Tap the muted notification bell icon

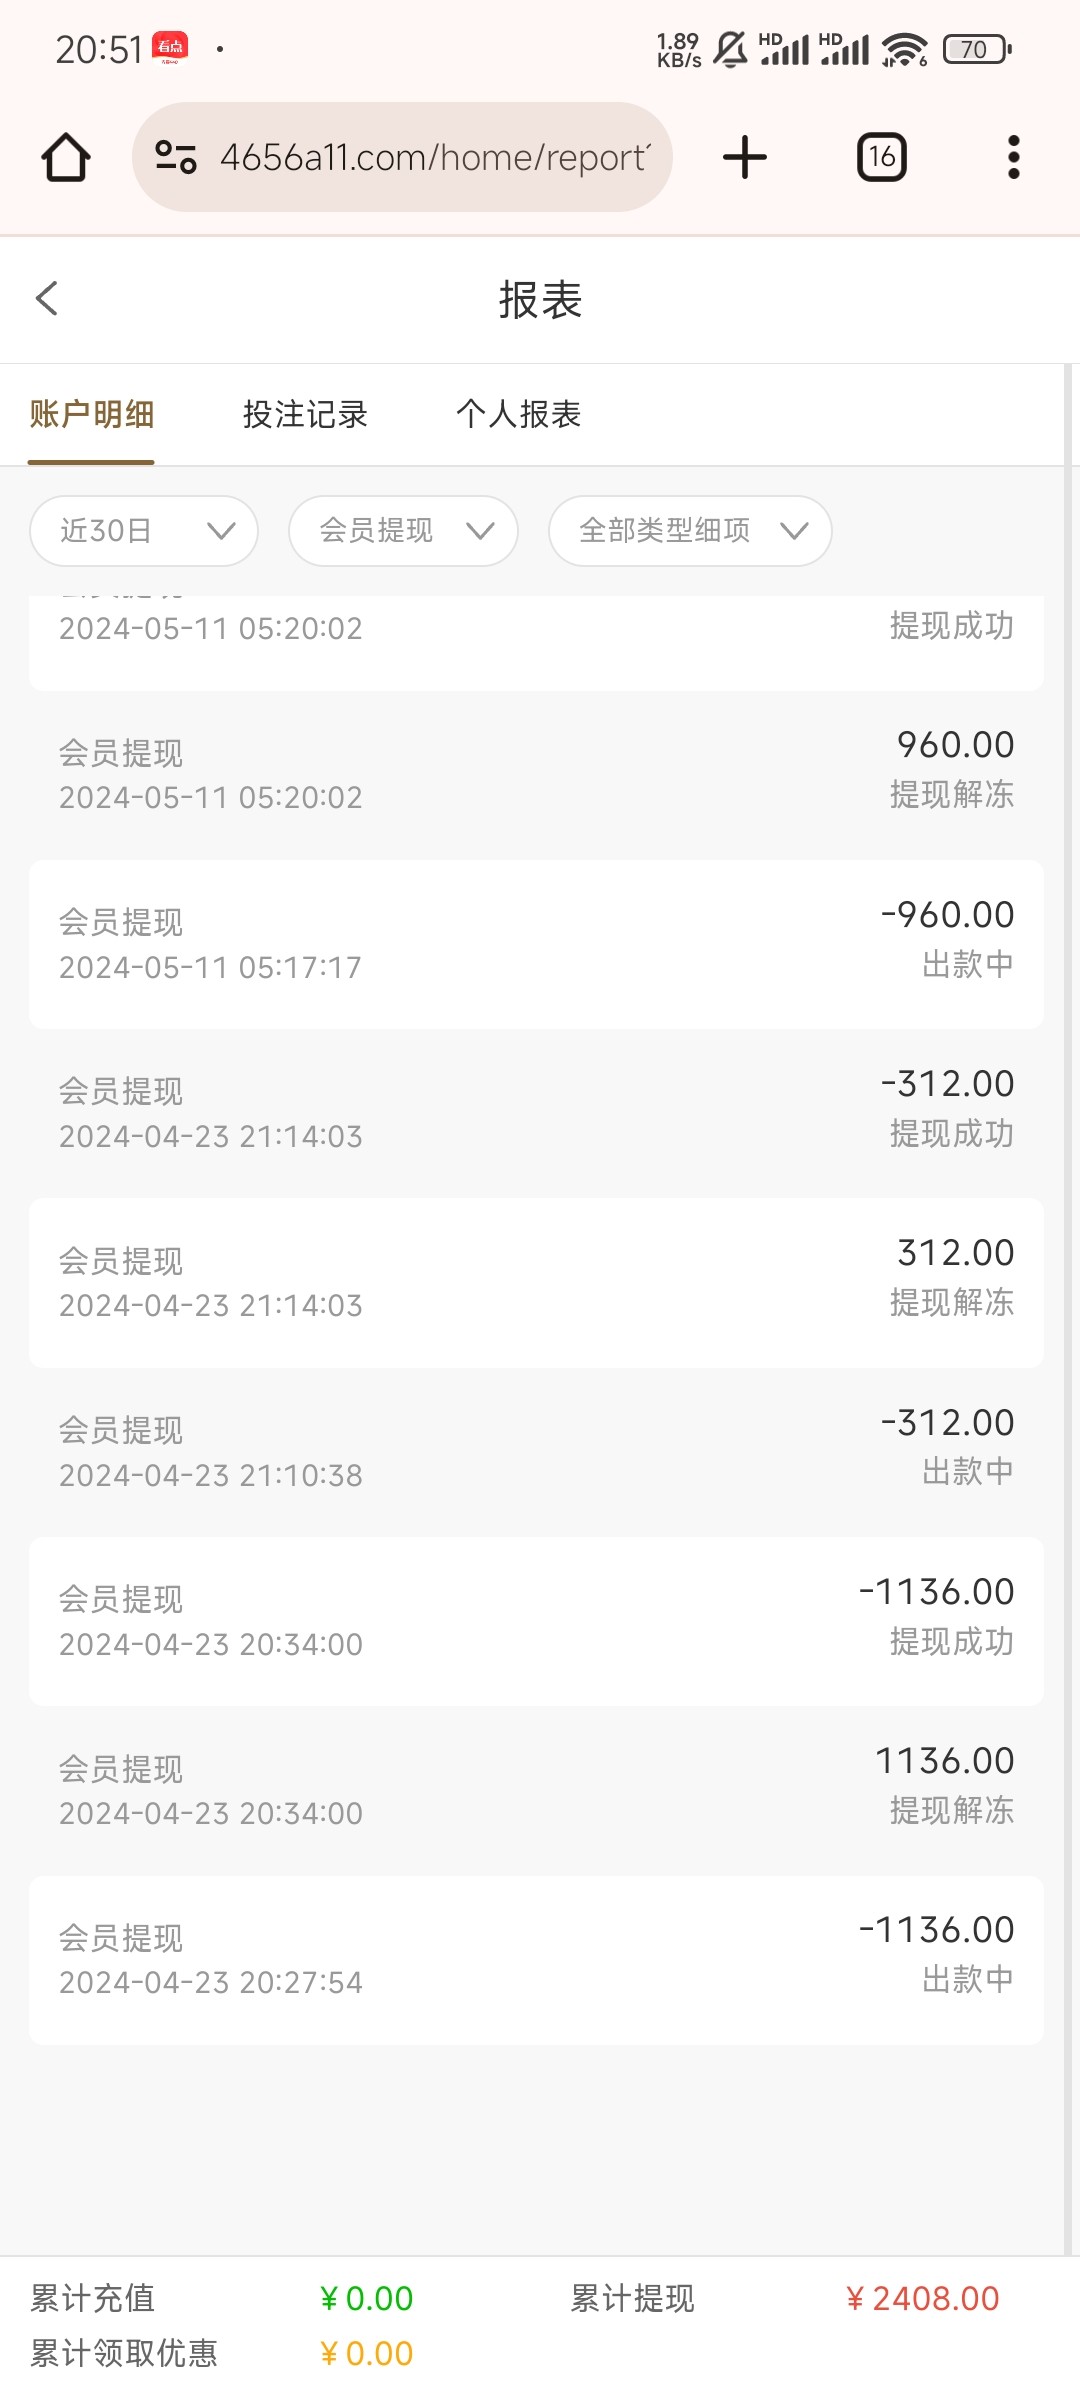(730, 49)
